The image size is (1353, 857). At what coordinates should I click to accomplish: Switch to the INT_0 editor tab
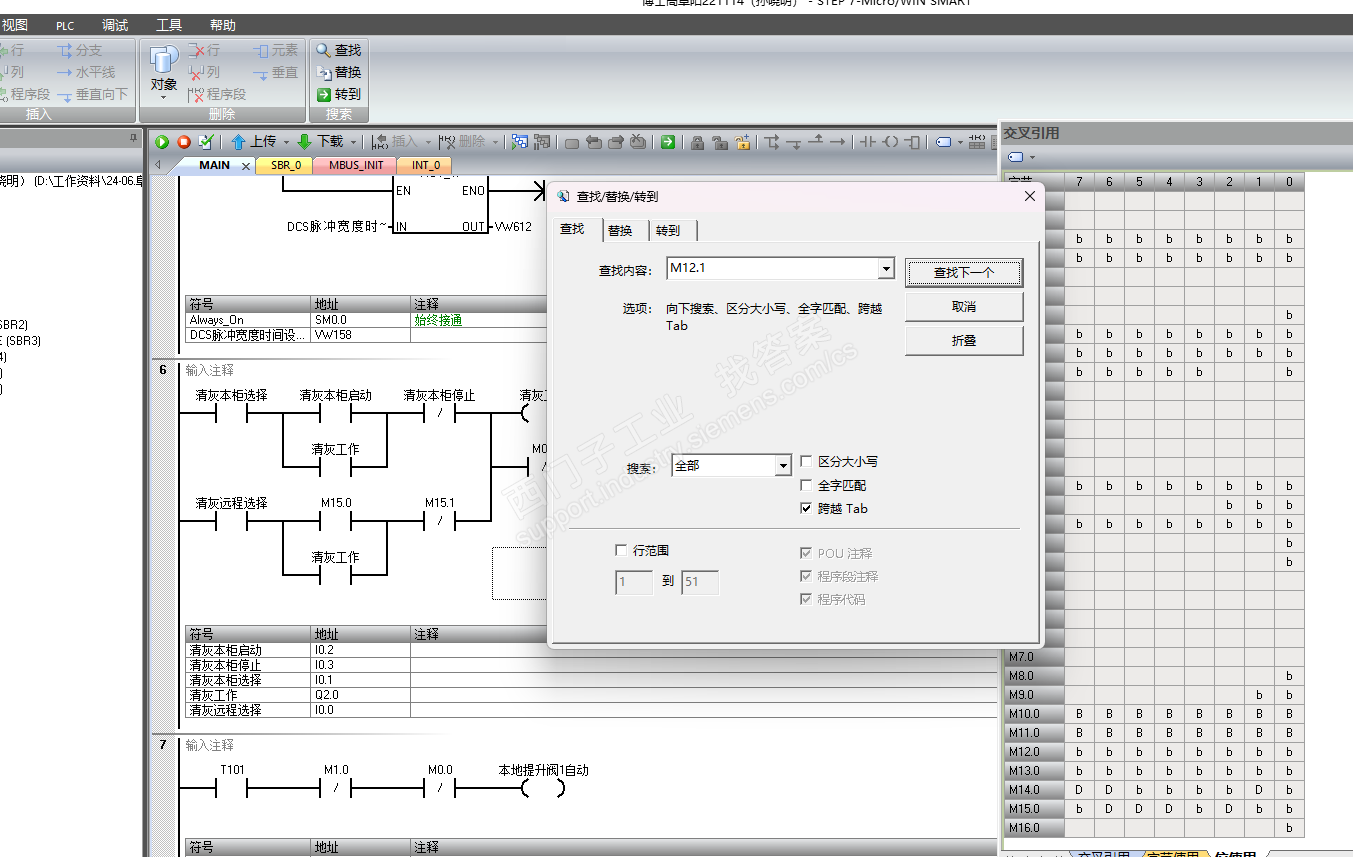pyautogui.click(x=425, y=165)
